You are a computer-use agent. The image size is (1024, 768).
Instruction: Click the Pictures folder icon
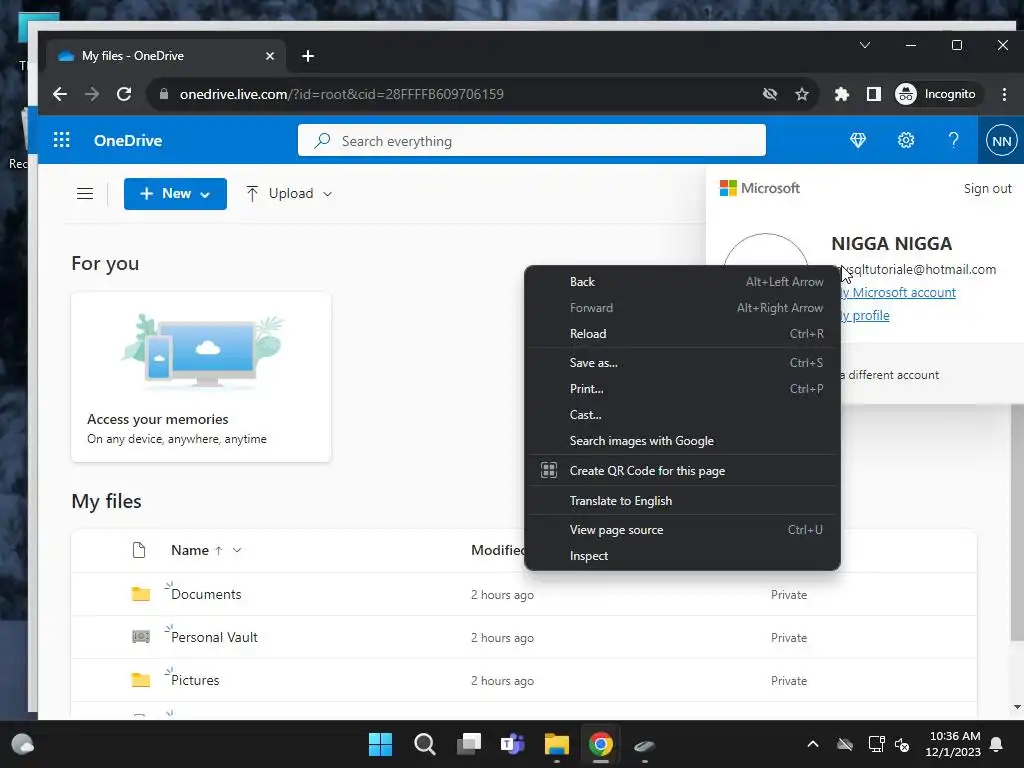tap(141, 680)
